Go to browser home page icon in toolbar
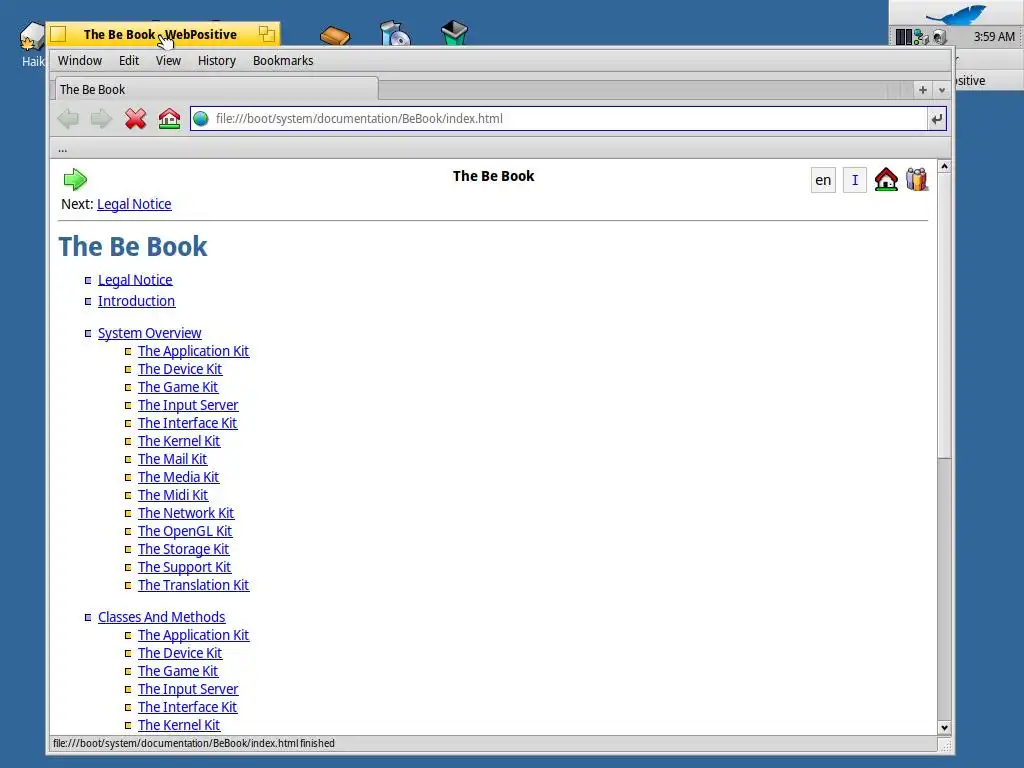The image size is (1024, 768). (169, 119)
